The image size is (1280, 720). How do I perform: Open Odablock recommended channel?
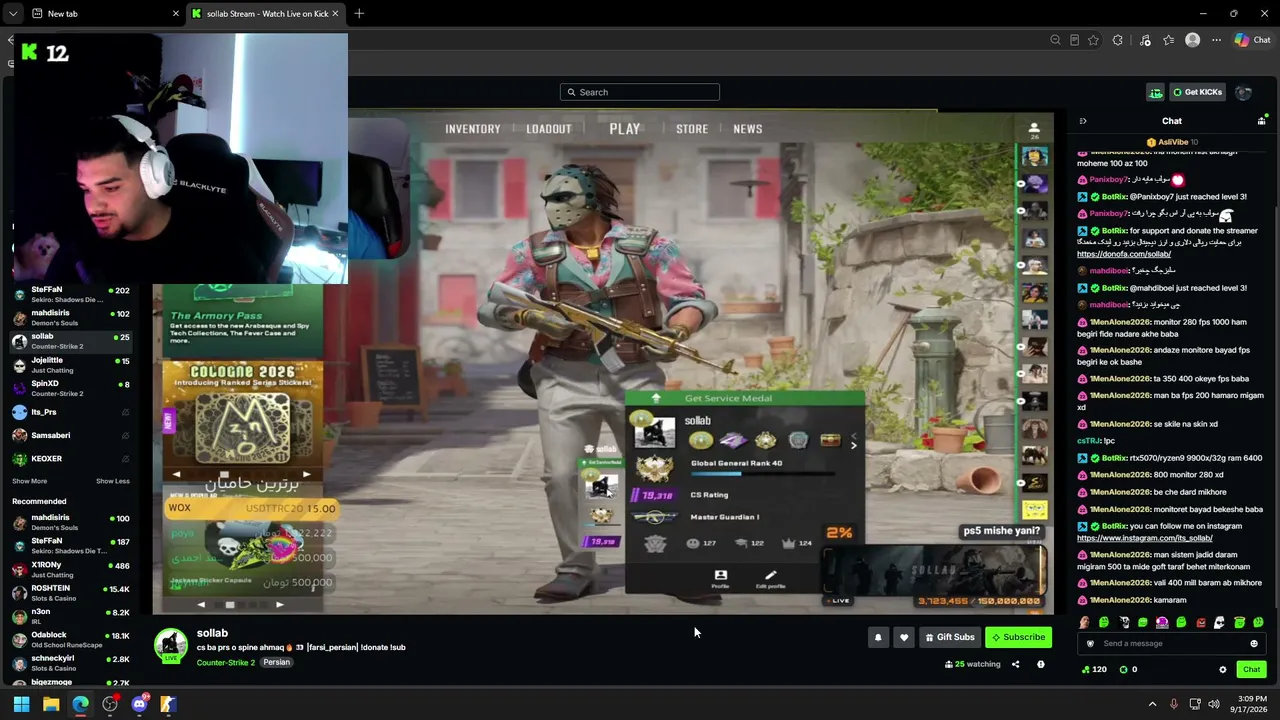70,640
